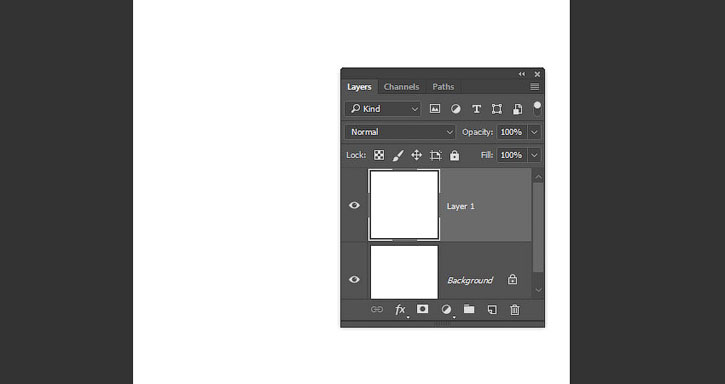The image size is (725, 384).
Task: Link layers chain icon
Action: [x=377, y=310]
